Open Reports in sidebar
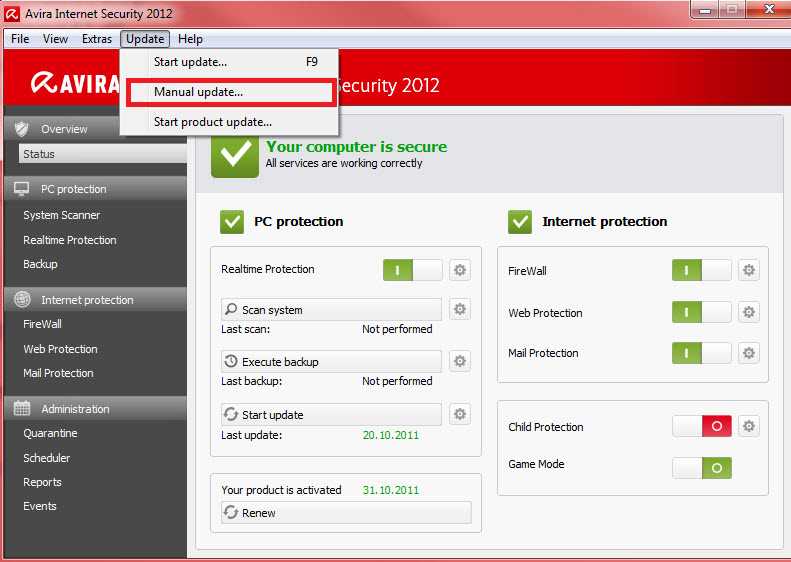 pos(42,482)
